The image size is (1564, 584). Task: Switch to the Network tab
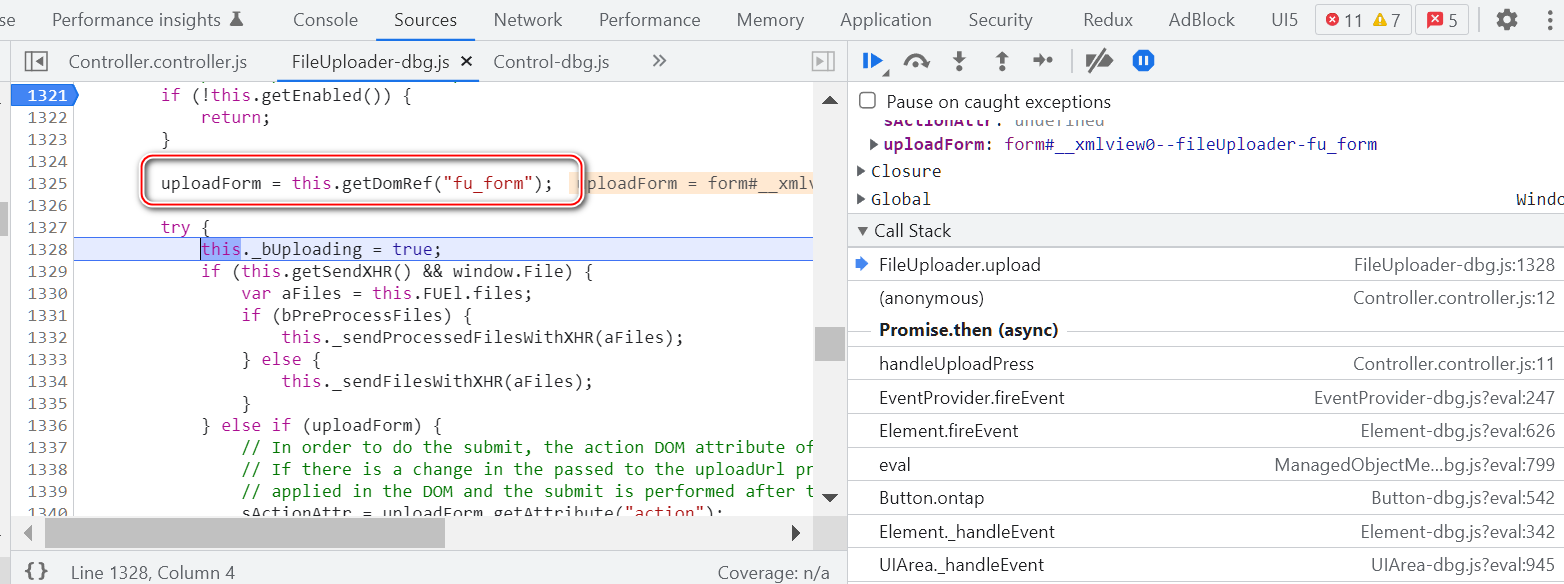tap(528, 20)
